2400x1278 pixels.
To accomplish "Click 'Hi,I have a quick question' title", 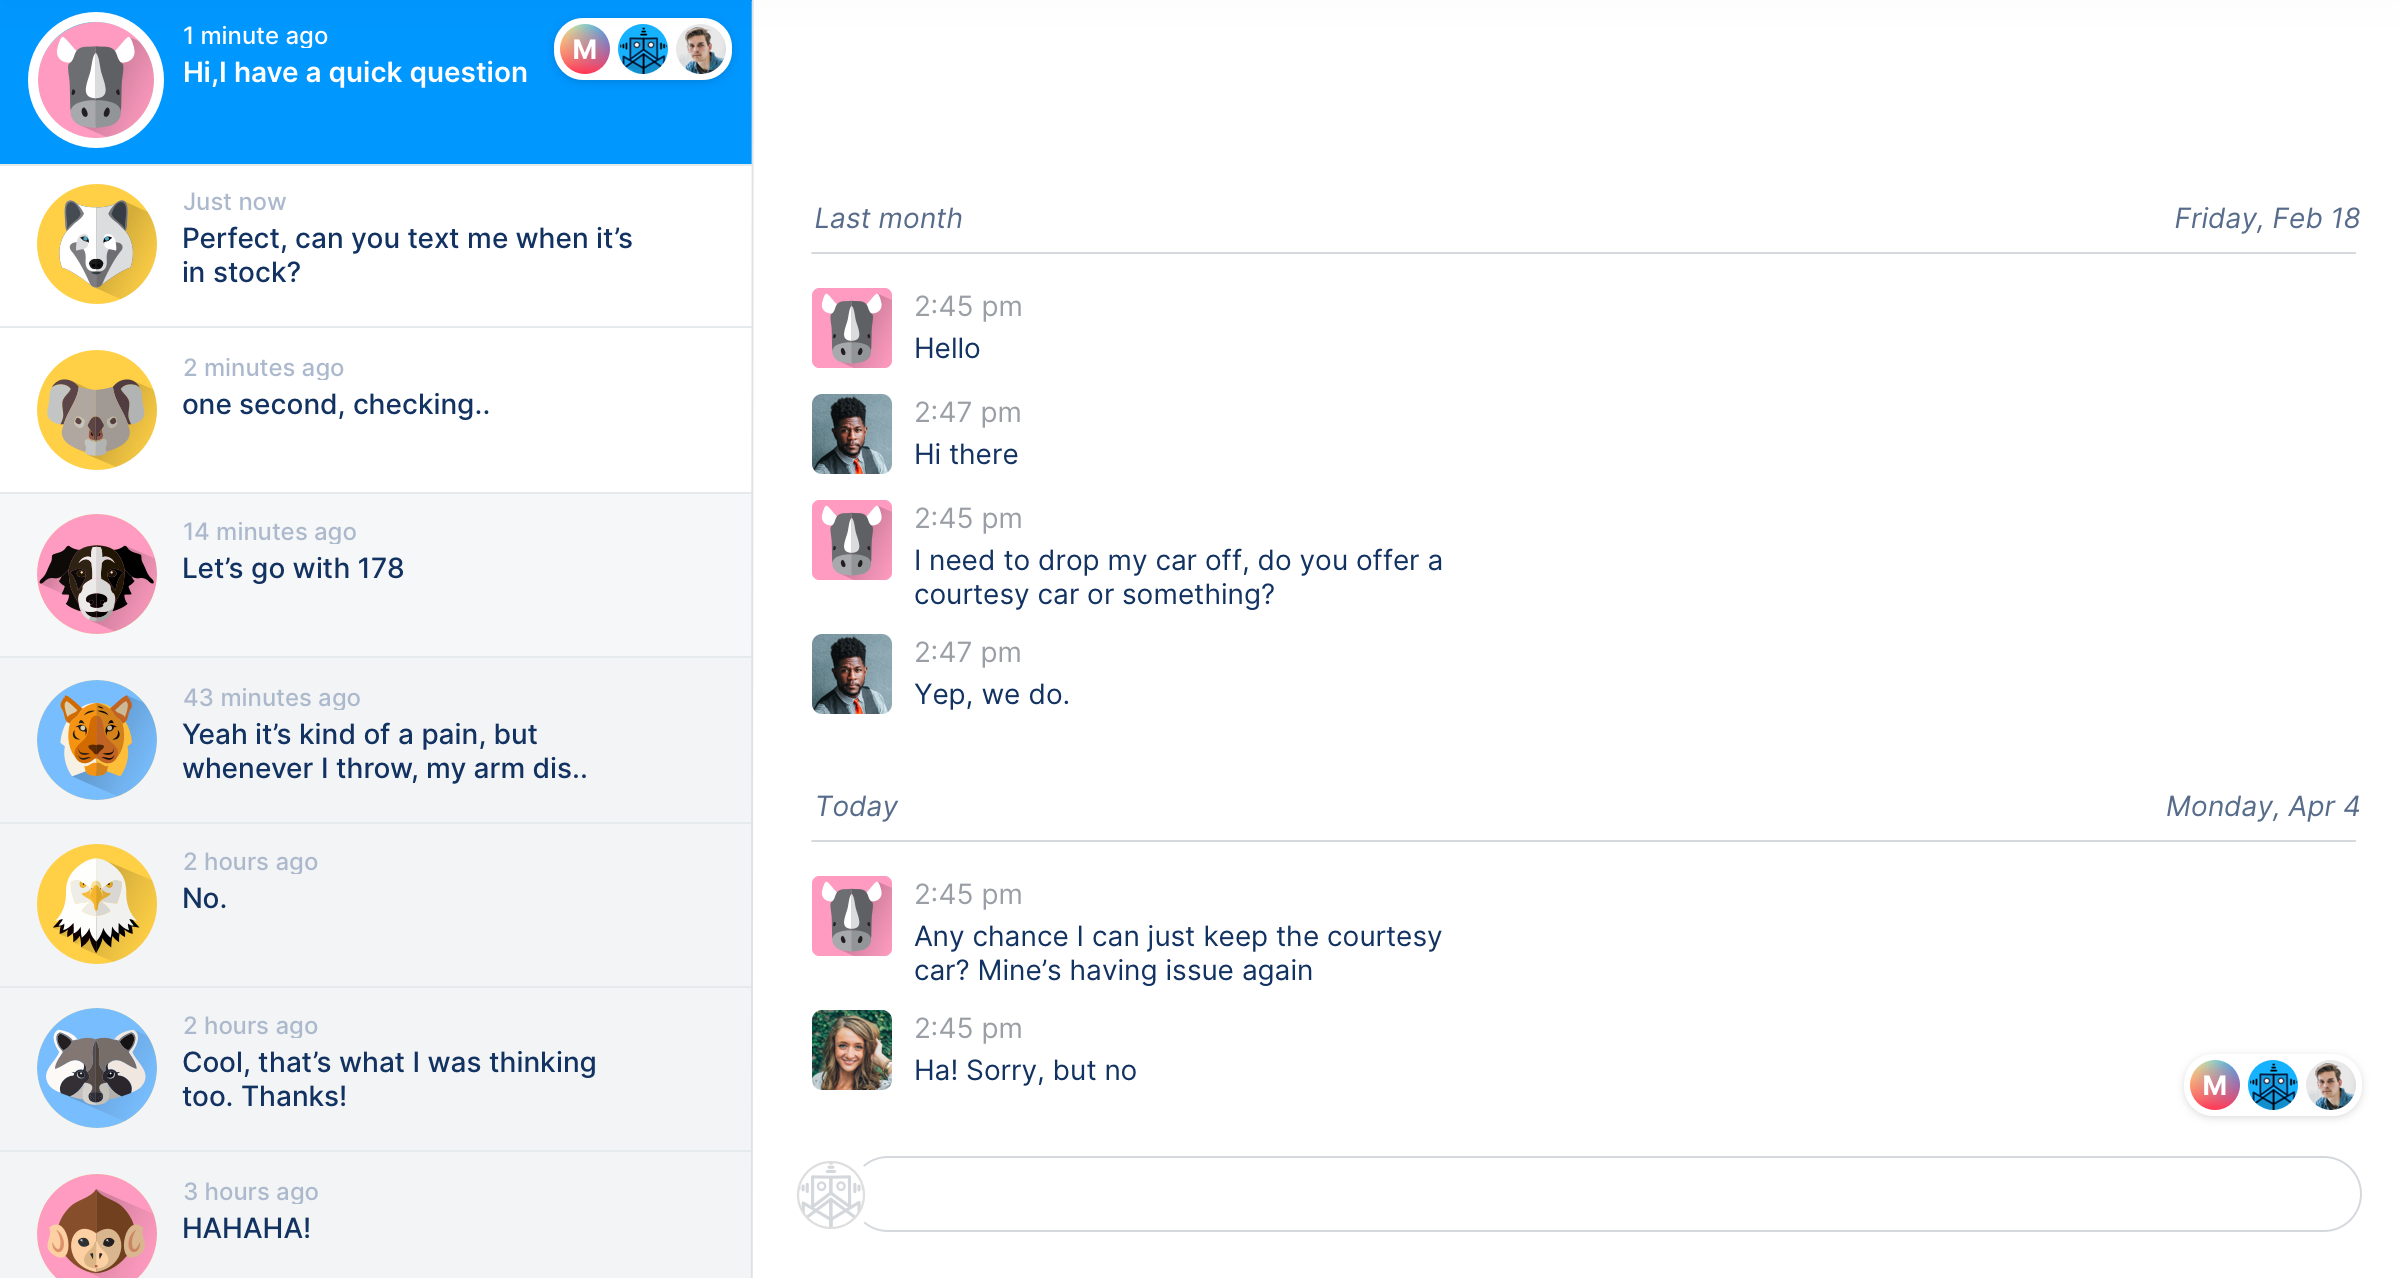I will [x=355, y=72].
